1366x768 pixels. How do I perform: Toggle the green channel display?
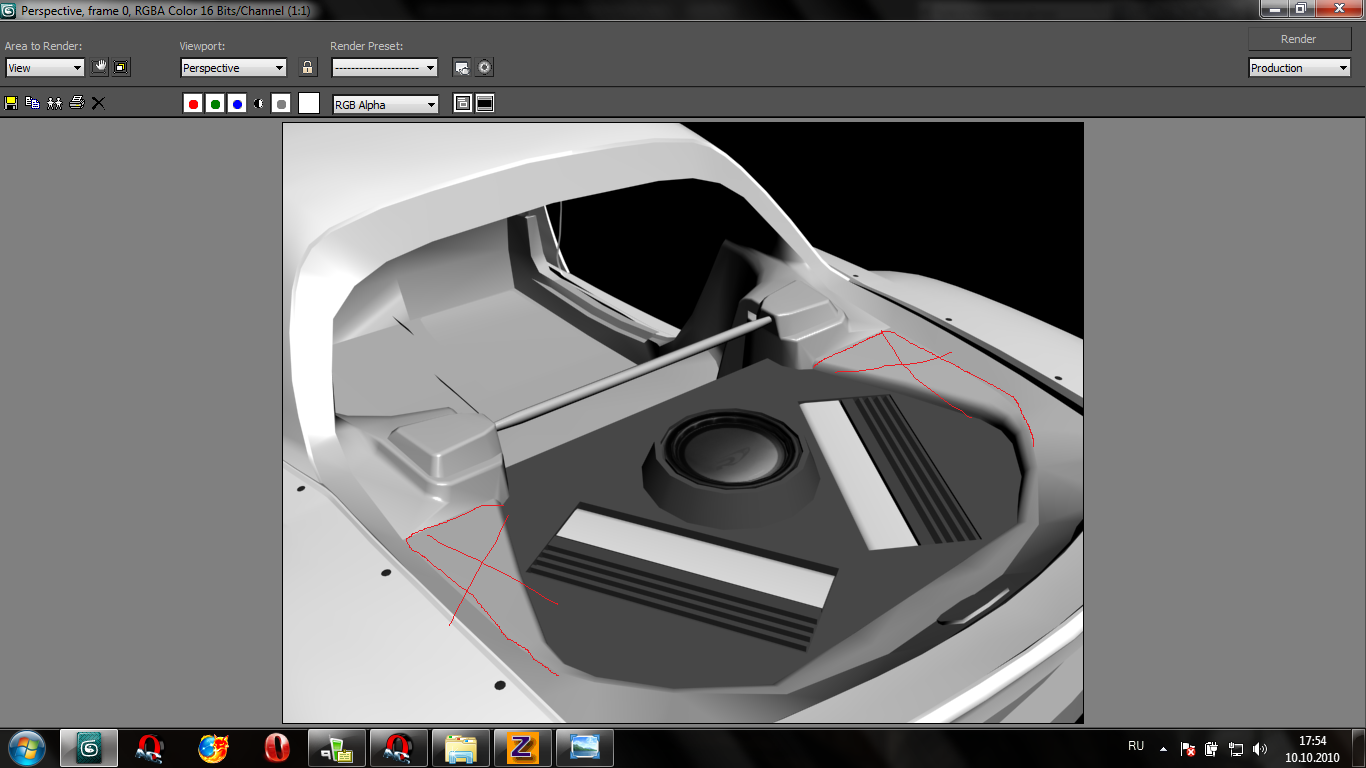215,104
